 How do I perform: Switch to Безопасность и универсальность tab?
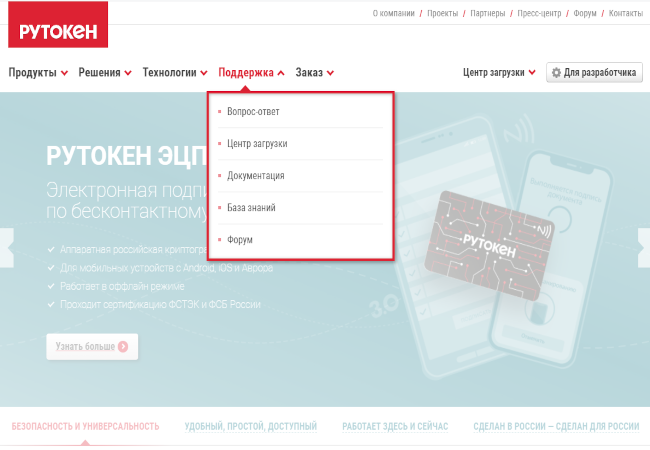85,426
